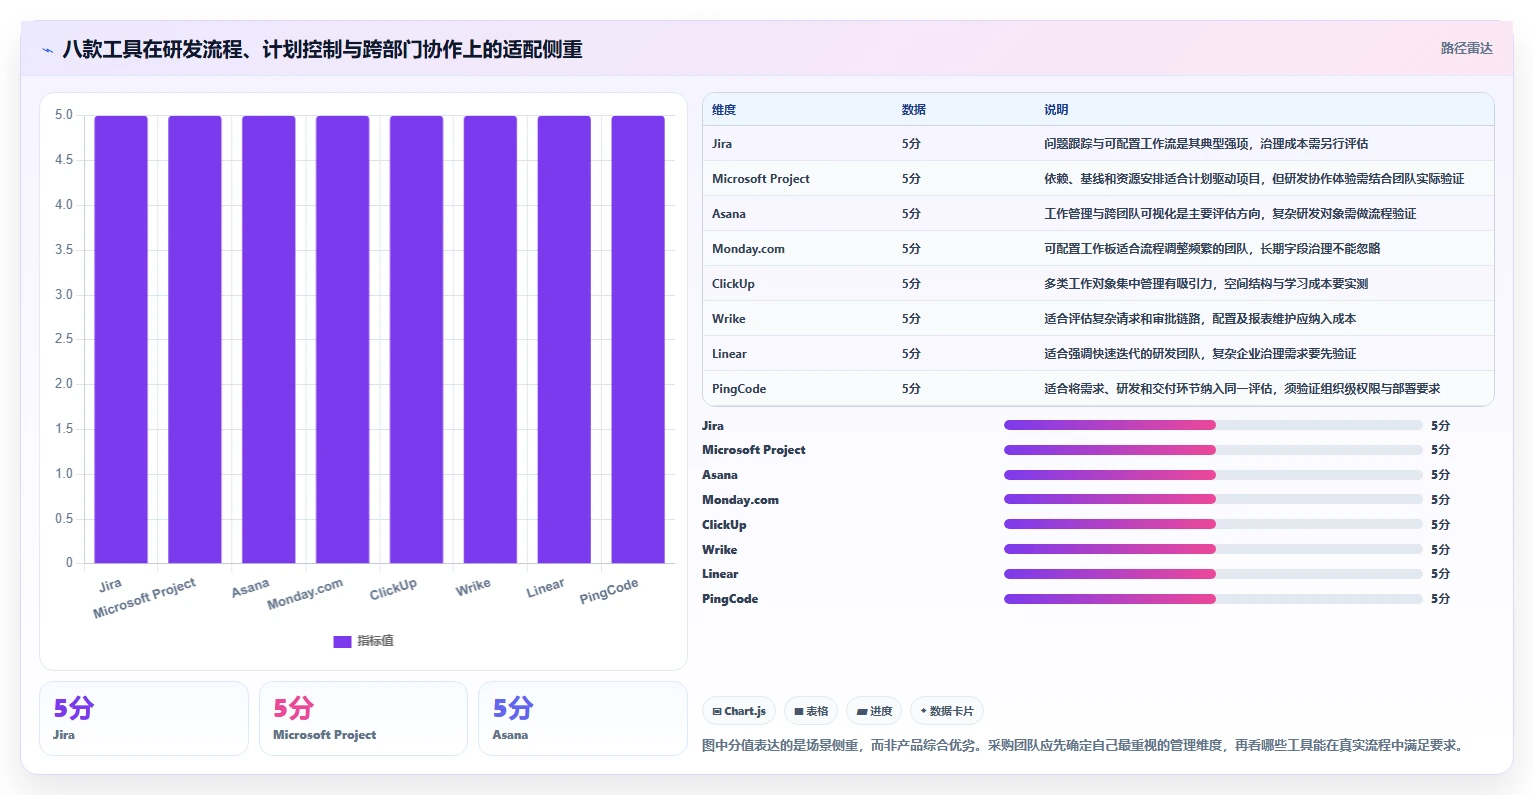
Task: Click the Jira bar in the chart
Action: 121,339
